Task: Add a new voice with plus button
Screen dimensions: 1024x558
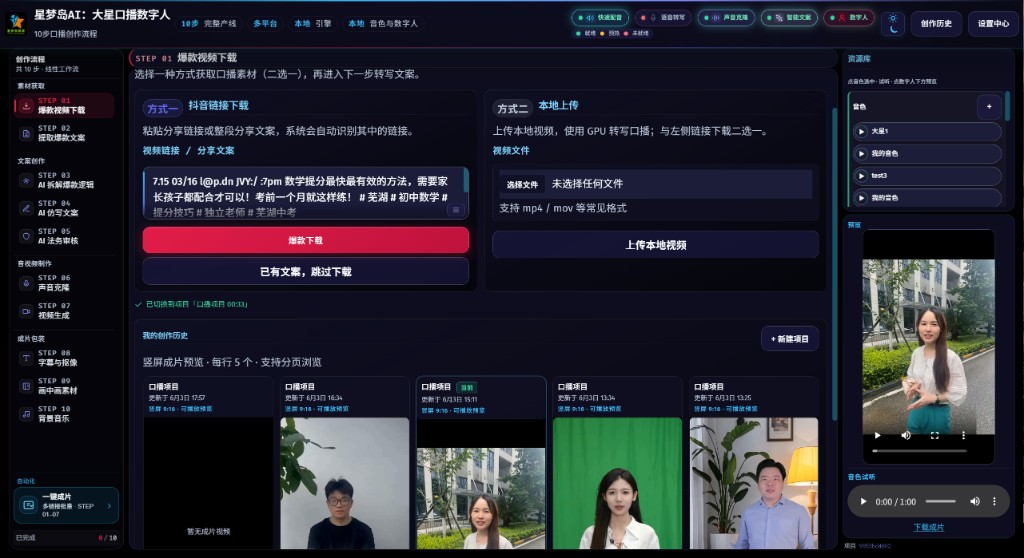Action: pos(989,107)
